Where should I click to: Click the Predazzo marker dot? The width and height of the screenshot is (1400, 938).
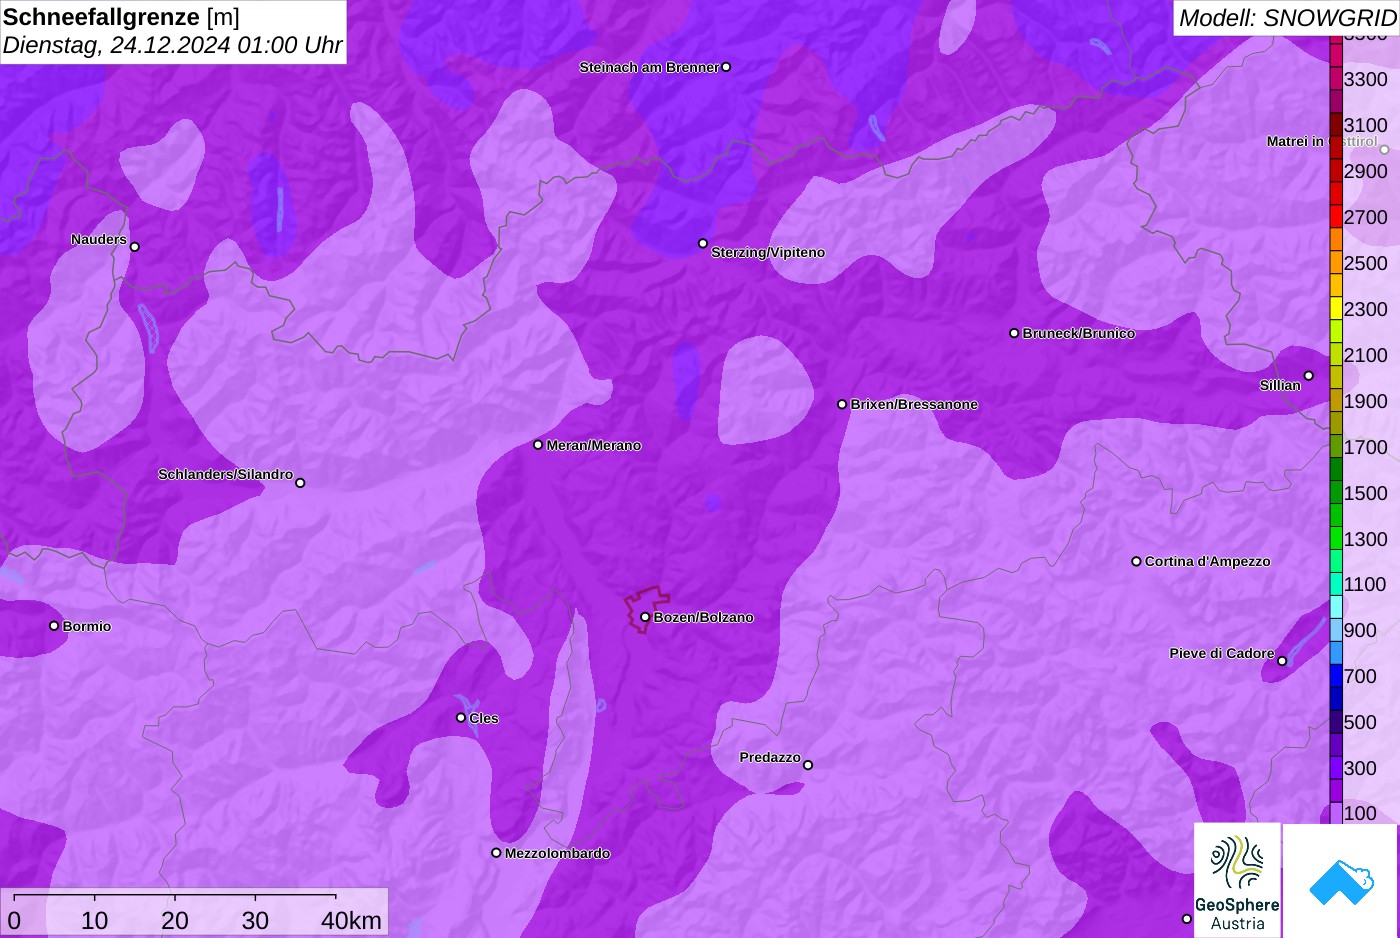808,765
